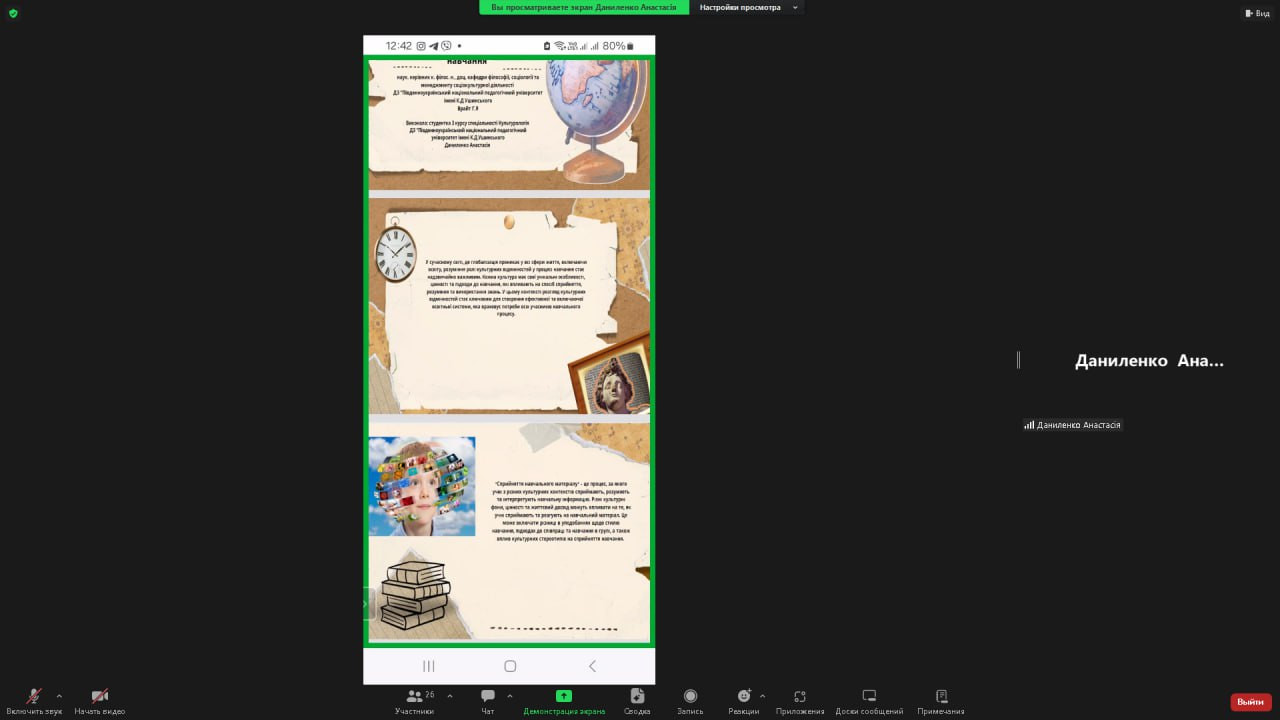Click the Вид view layout button
The image size is (1280, 720).
click(x=1257, y=13)
